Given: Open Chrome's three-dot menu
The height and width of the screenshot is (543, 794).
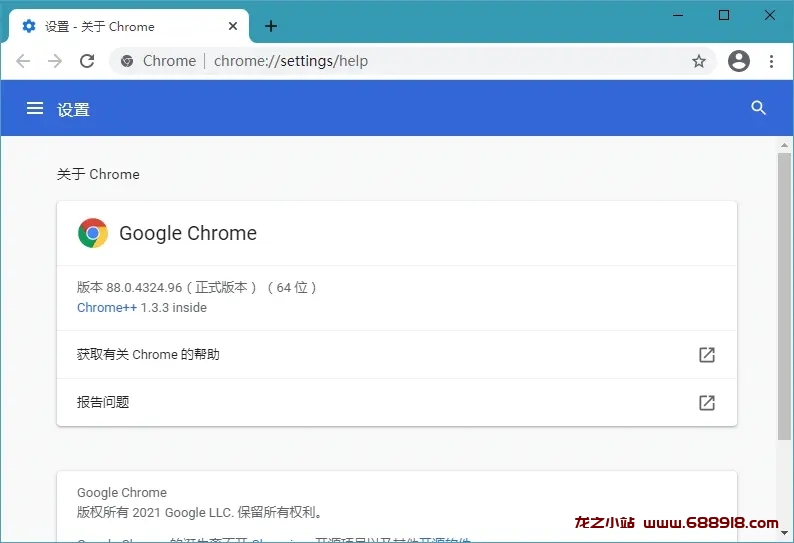Looking at the screenshot, I should [x=771, y=61].
